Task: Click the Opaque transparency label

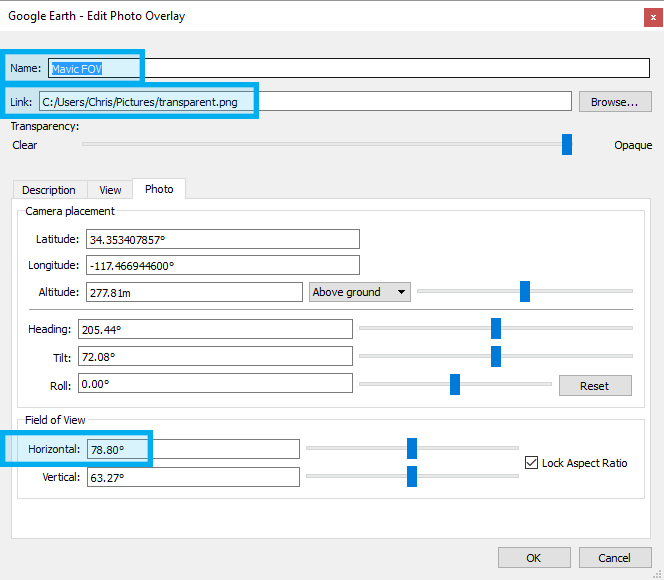Action: pyautogui.click(x=633, y=145)
